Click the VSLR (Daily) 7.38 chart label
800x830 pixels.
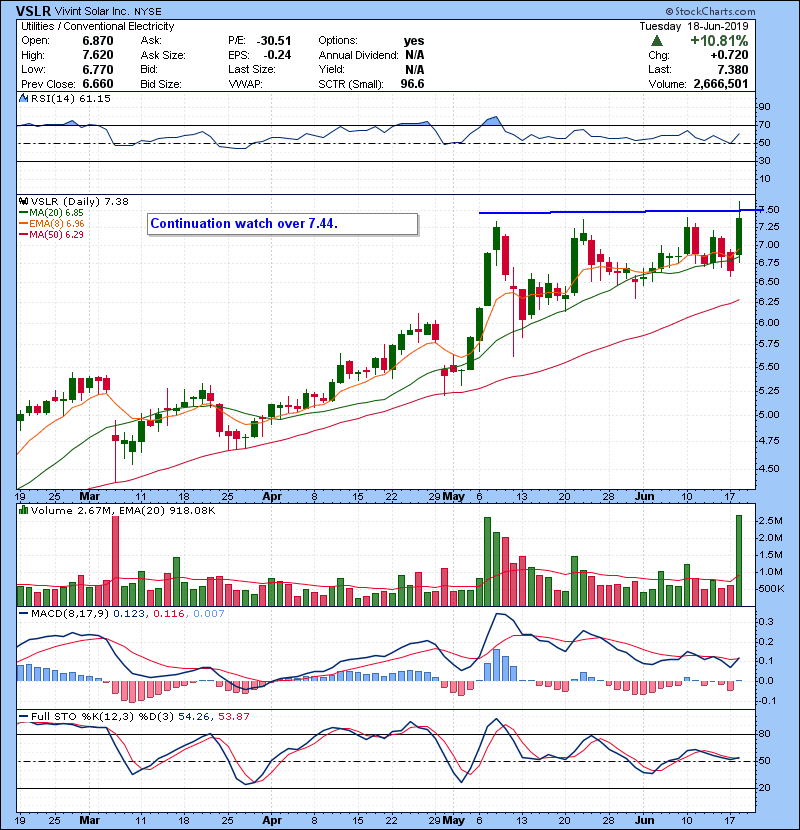coord(79,201)
